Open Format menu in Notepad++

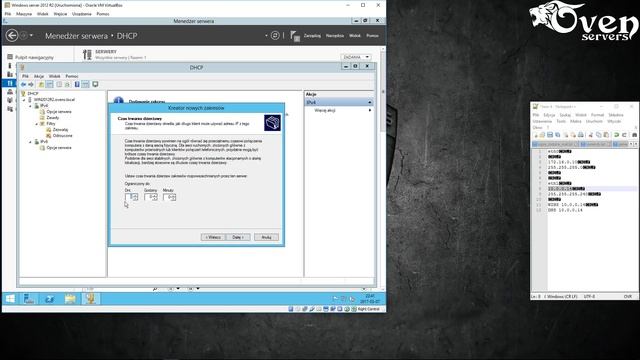597,115
